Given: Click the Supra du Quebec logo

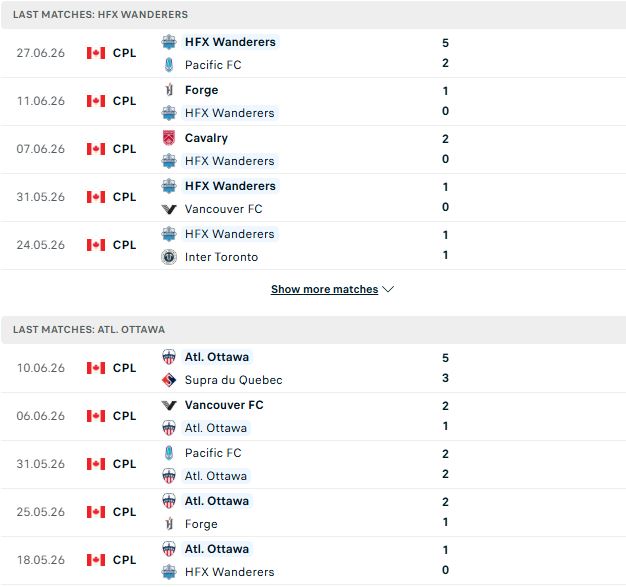Looking at the screenshot, I should (169, 380).
